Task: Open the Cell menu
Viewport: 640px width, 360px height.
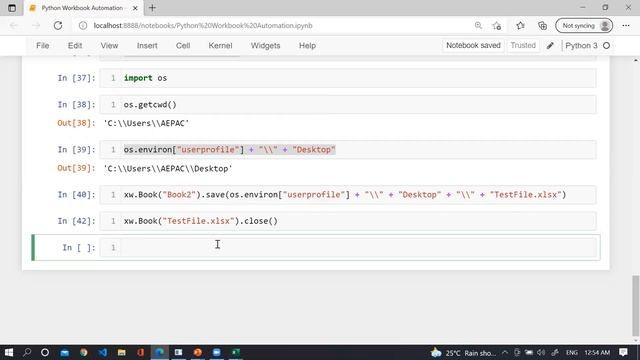Action: click(183, 46)
